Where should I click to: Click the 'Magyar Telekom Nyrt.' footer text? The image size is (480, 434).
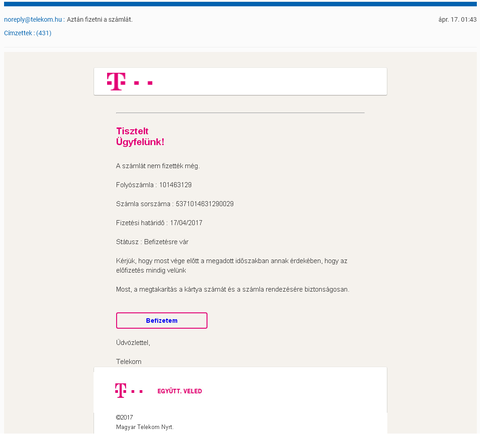[145, 427]
